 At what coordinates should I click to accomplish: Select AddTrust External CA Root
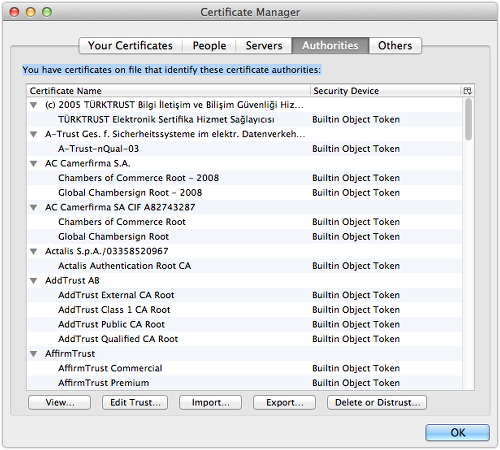(x=244, y=295)
